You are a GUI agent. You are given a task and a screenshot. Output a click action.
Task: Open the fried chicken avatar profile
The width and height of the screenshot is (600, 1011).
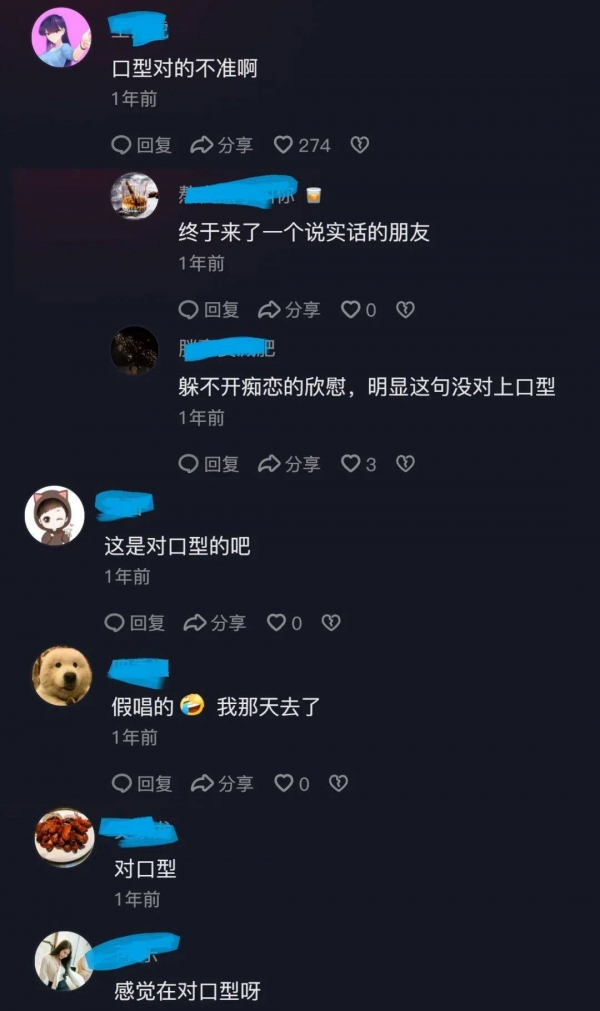tap(64, 837)
